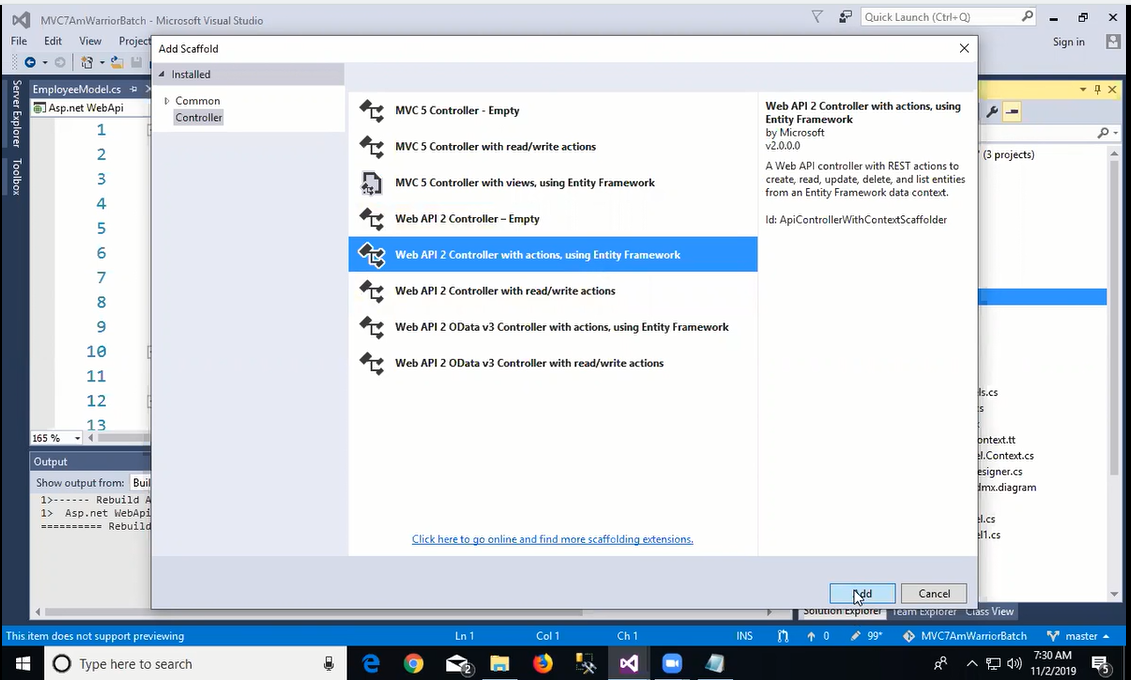
Task: Choose OData v3 read/write actions controller icon
Action: 371,363
